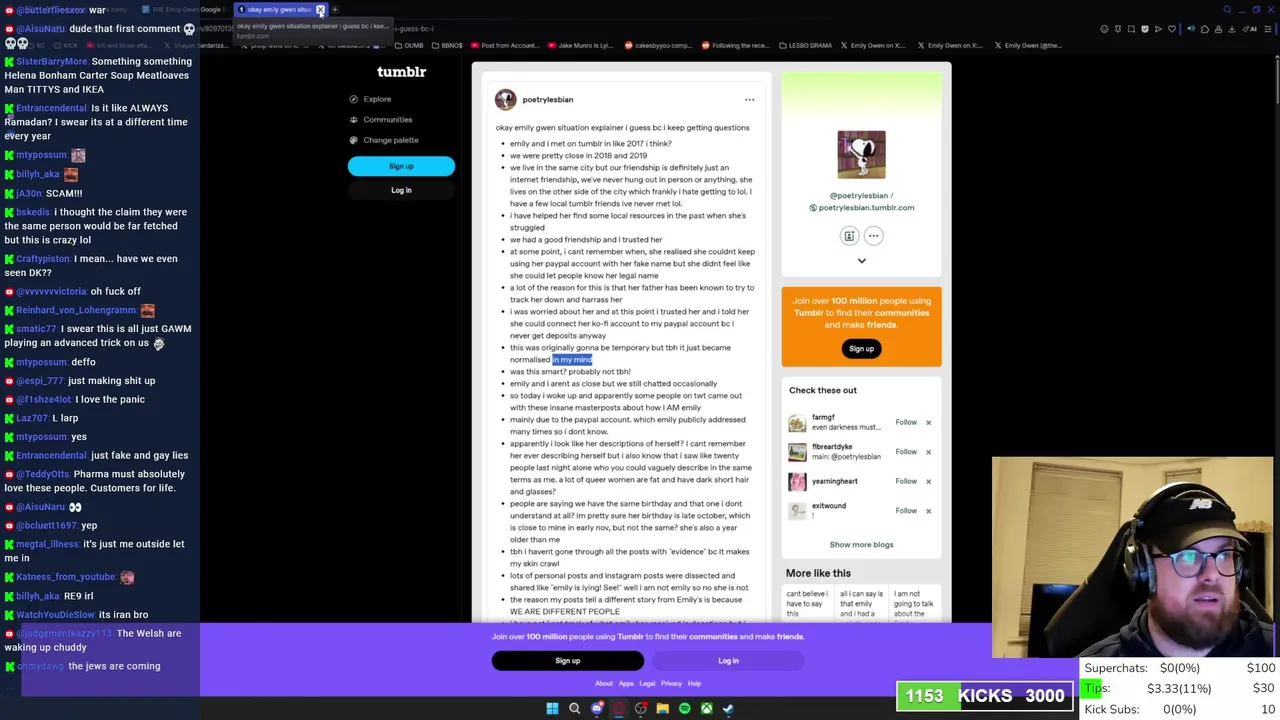Open the extensions cube icon
This screenshot has width=1280, height=720.
tap(1205, 29)
